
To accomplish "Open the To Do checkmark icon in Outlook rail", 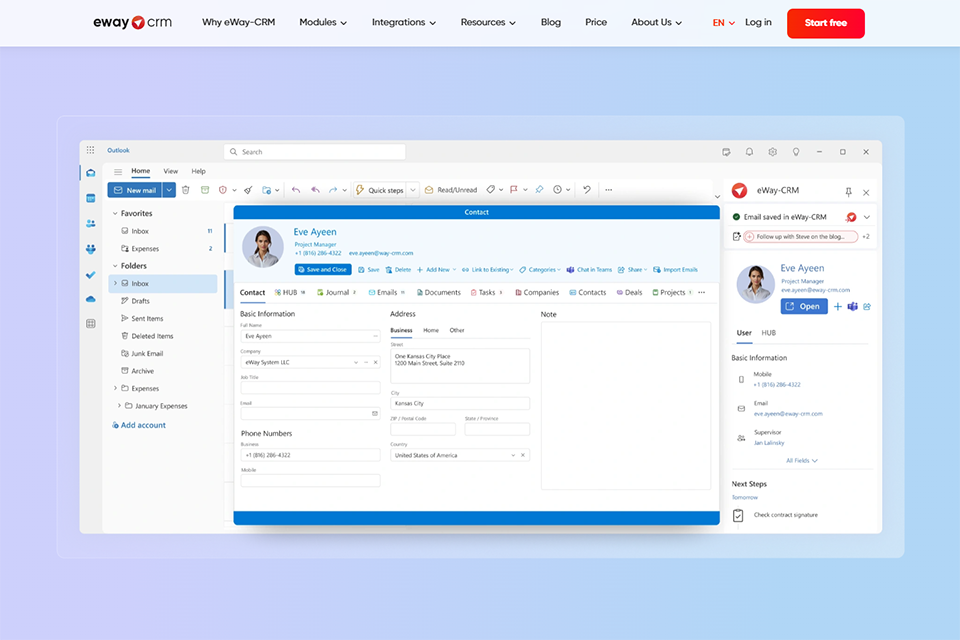I will point(91,275).
